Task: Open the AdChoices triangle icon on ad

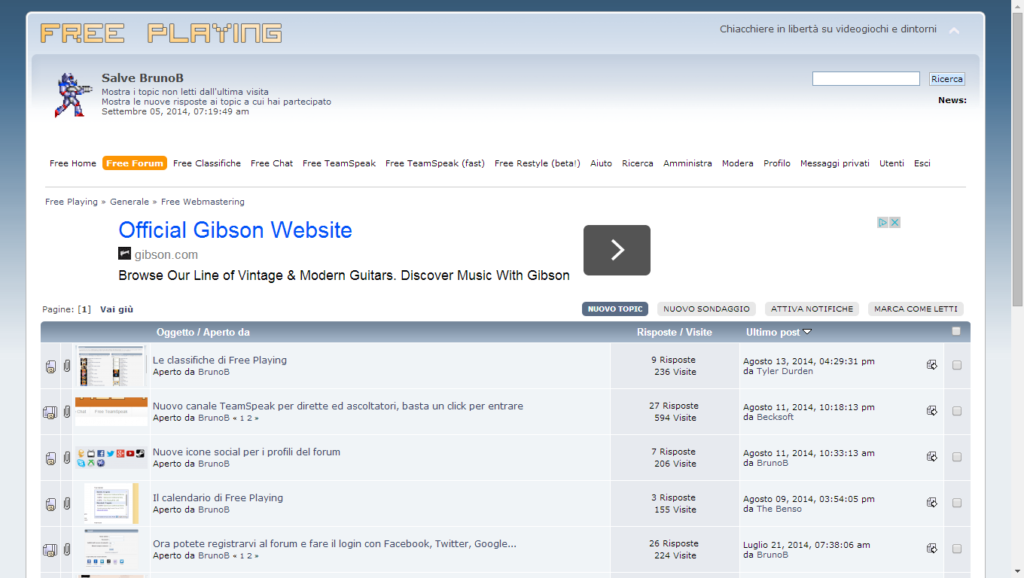Action: pos(884,222)
